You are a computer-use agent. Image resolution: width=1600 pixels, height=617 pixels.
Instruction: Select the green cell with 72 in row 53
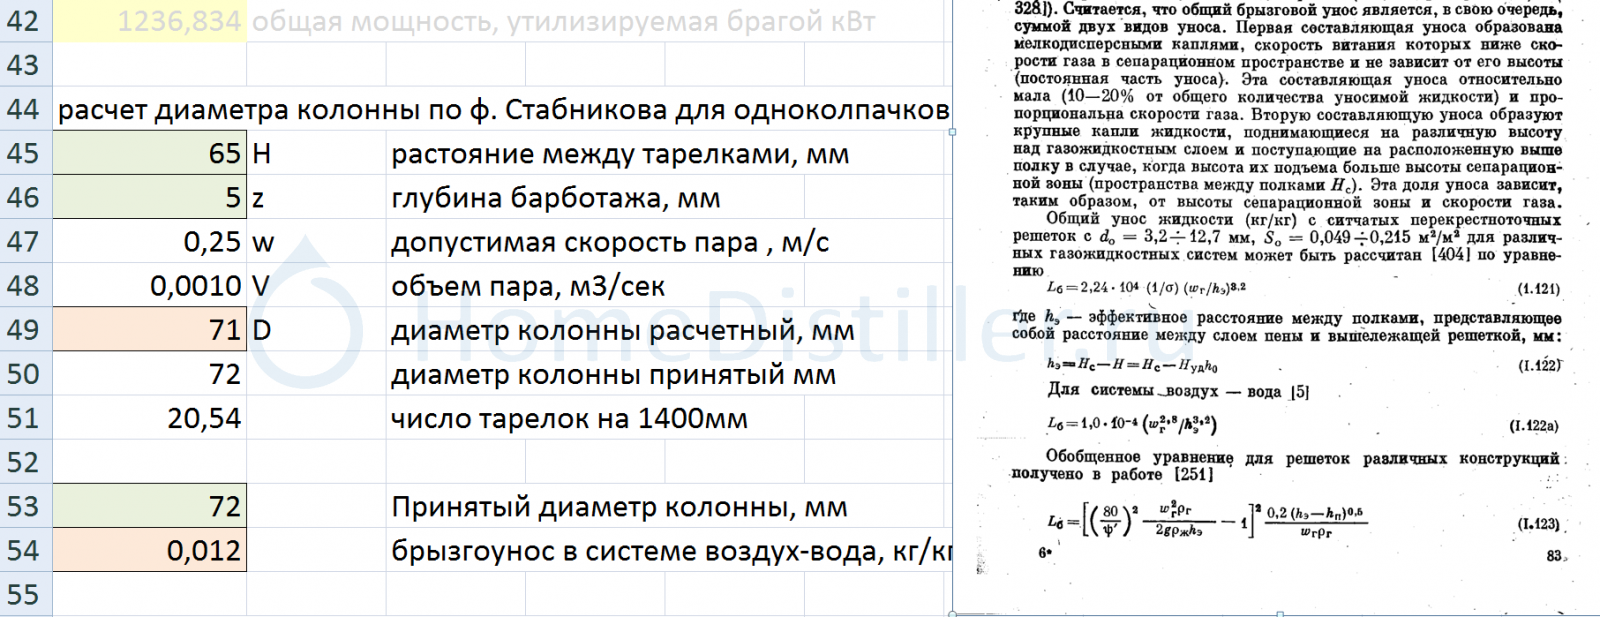coord(150,507)
